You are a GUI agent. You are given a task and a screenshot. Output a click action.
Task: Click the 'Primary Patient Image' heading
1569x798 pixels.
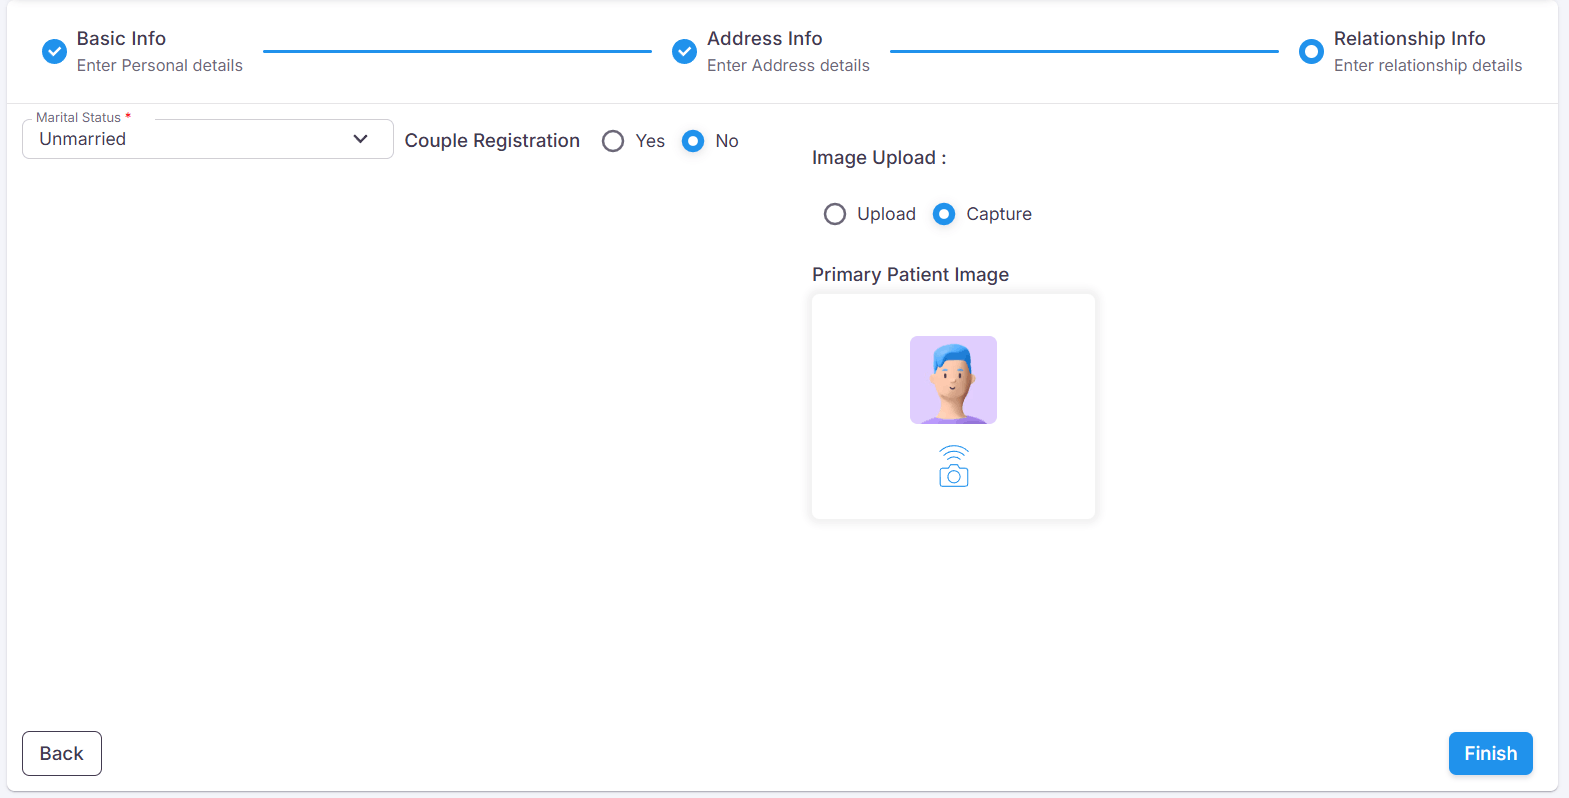pos(910,274)
